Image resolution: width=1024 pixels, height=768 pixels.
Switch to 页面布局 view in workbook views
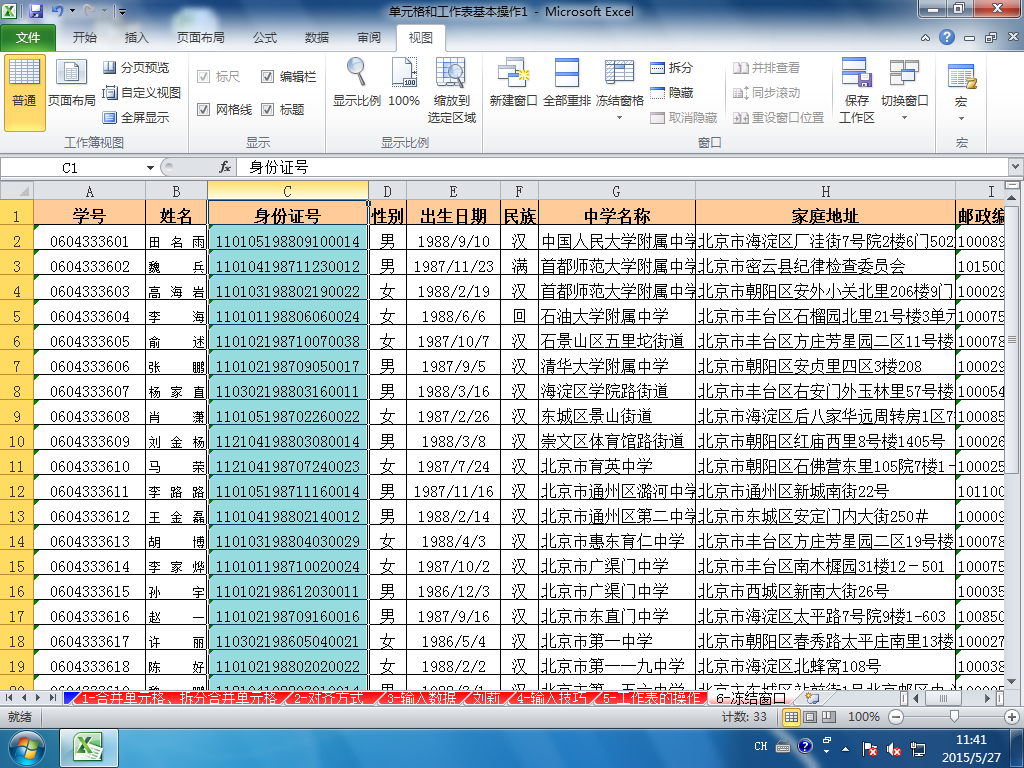[x=71, y=84]
